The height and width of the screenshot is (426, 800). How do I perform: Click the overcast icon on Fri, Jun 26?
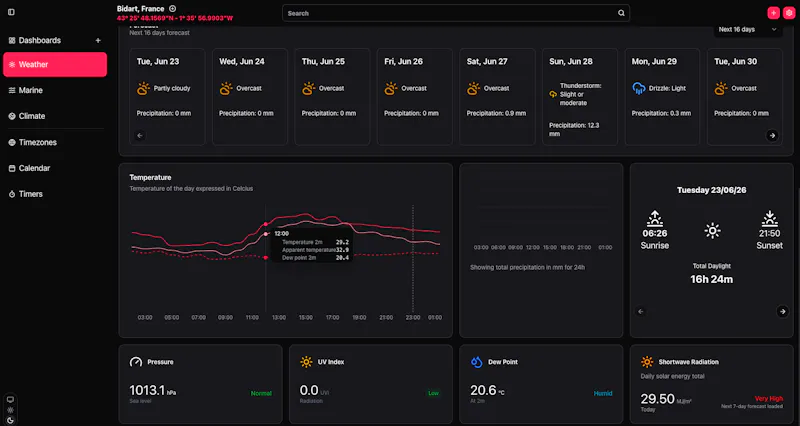coord(391,88)
